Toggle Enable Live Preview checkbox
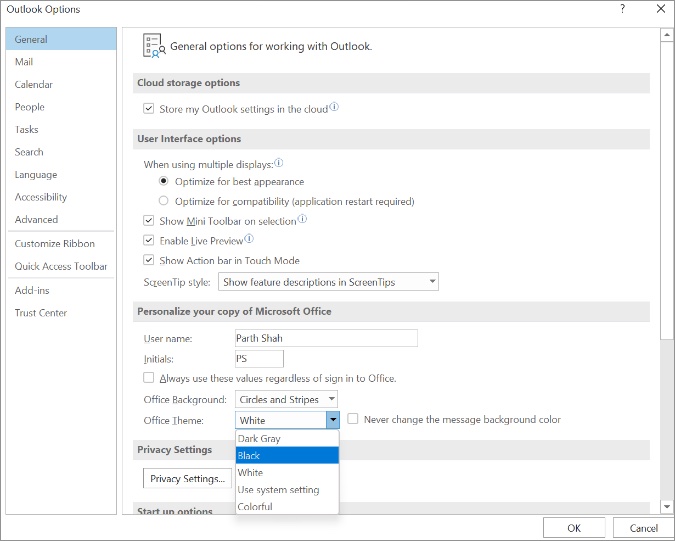The width and height of the screenshot is (675, 541). pyautogui.click(x=149, y=240)
